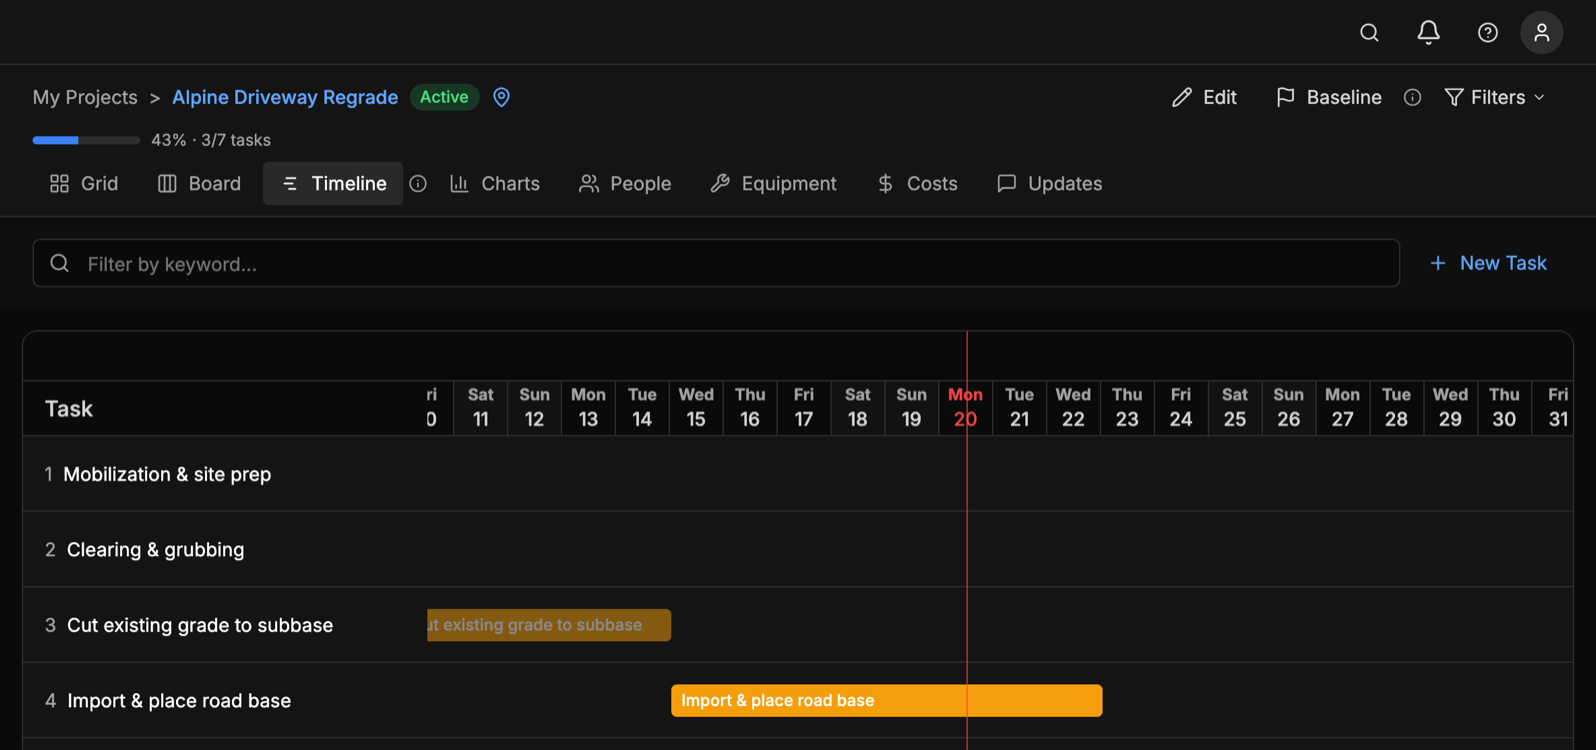This screenshot has height=750, width=1596.
Task: Click info icon beside Baseline
Action: 1412,97
